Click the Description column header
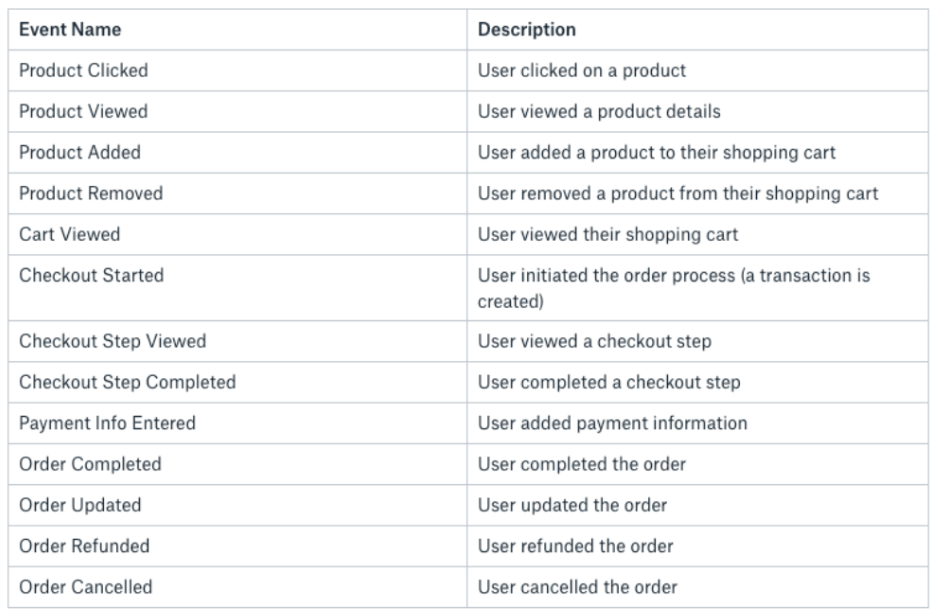This screenshot has height=616, width=935. point(527,30)
